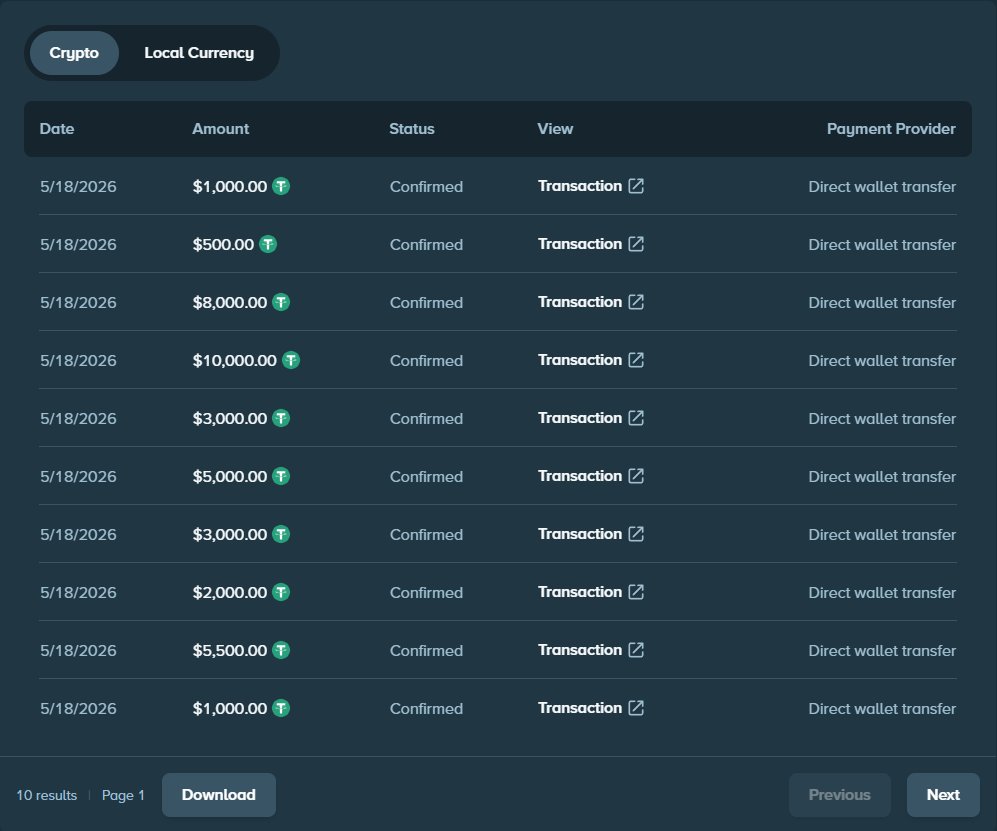Click the Download button
997x831 pixels.
click(x=219, y=795)
